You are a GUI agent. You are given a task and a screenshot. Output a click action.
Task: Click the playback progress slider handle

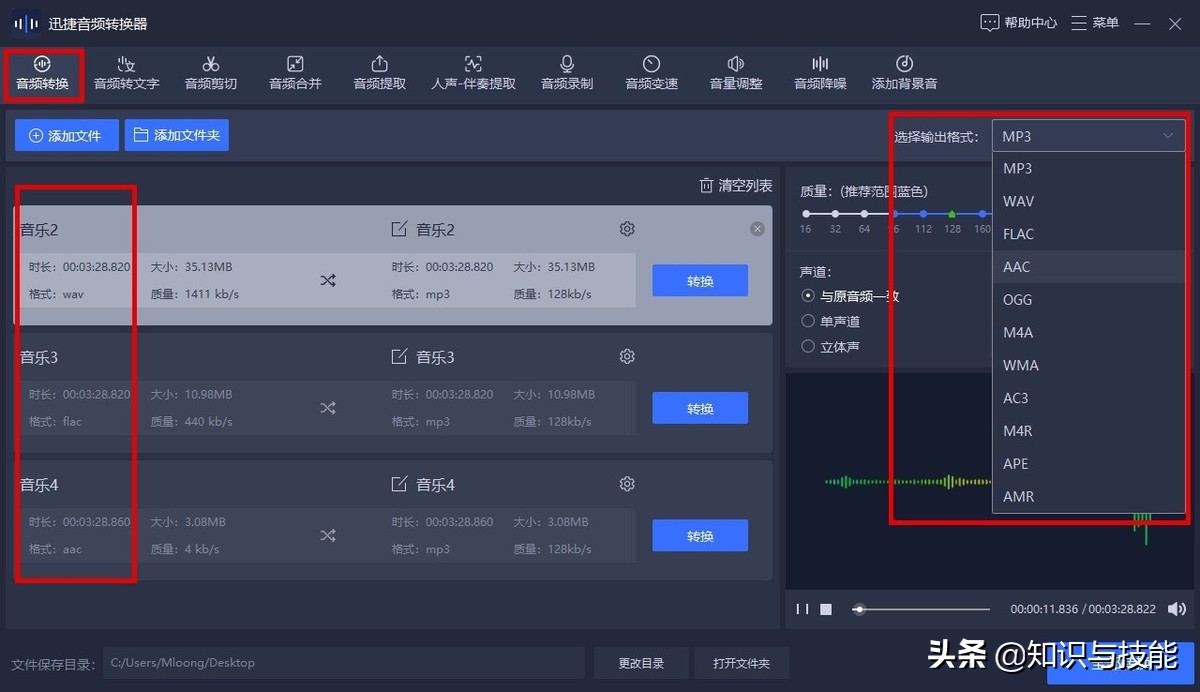(858, 609)
